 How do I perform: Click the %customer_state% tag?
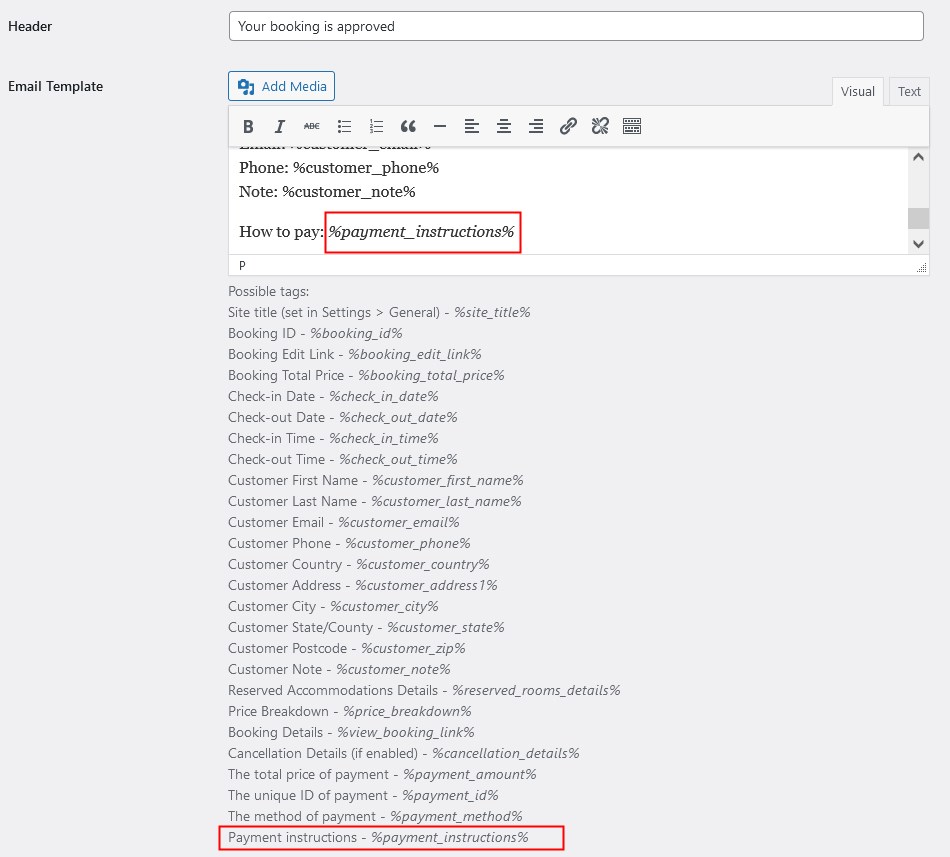tap(445, 627)
